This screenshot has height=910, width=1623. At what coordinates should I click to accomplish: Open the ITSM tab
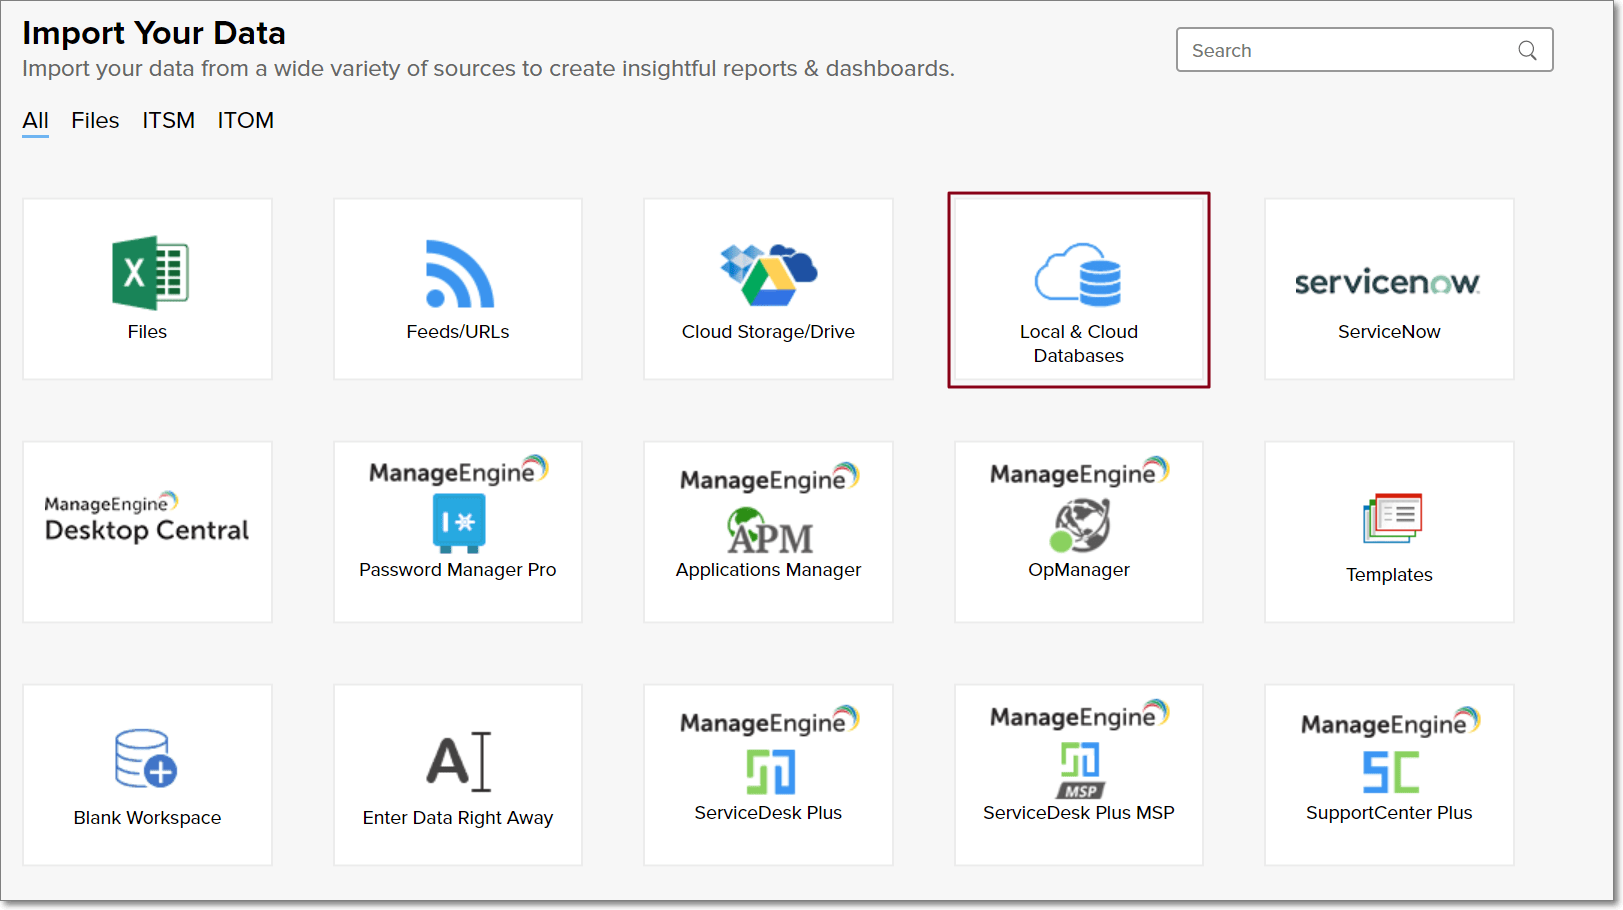[x=168, y=121]
